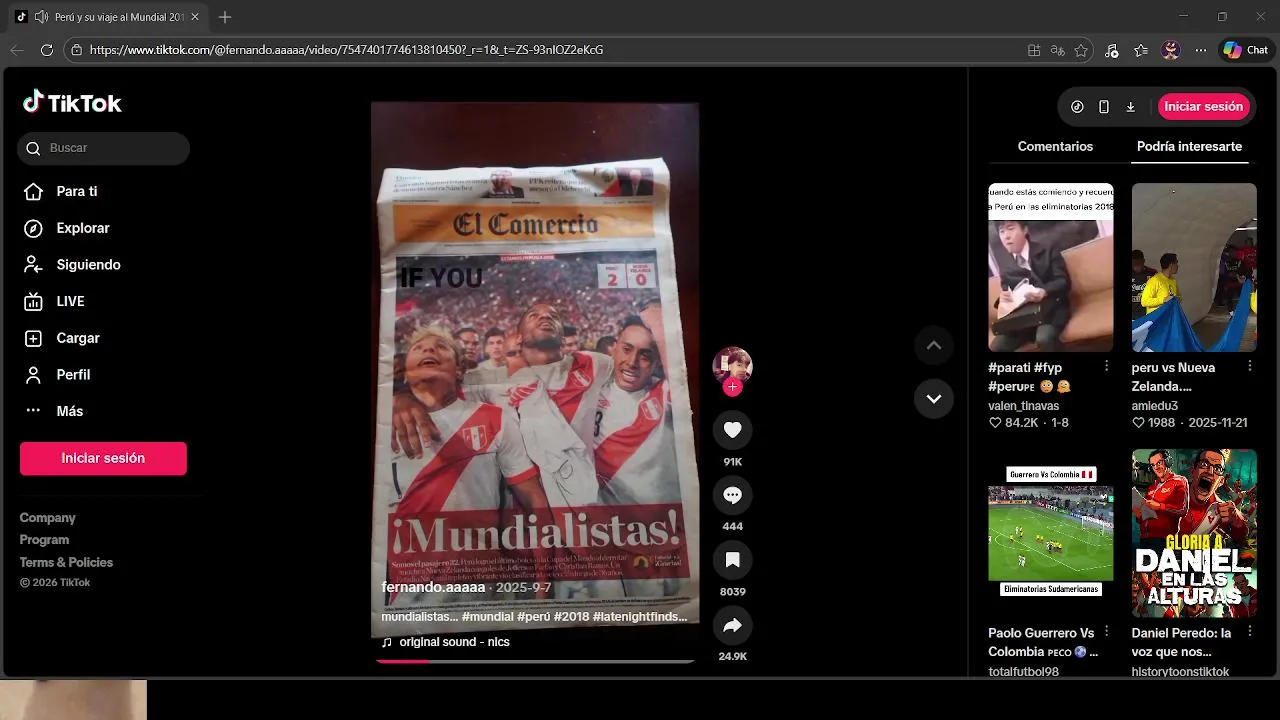Open options menu on peru vs Nueva Zelanda card
Image resolution: width=1280 pixels, height=720 pixels.
coord(1250,367)
